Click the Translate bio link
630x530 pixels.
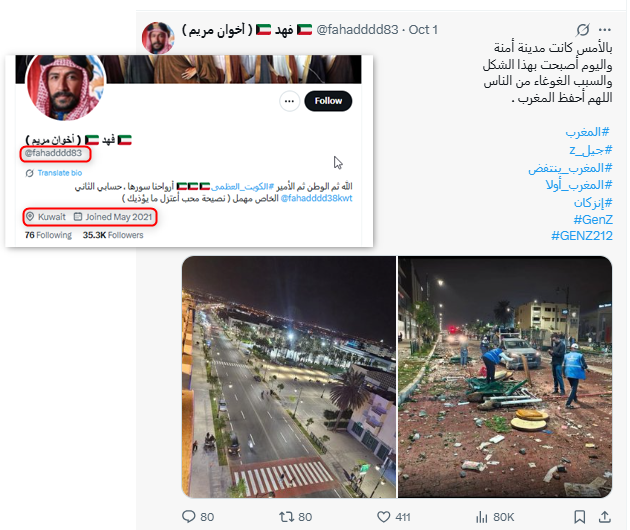[x=59, y=173]
